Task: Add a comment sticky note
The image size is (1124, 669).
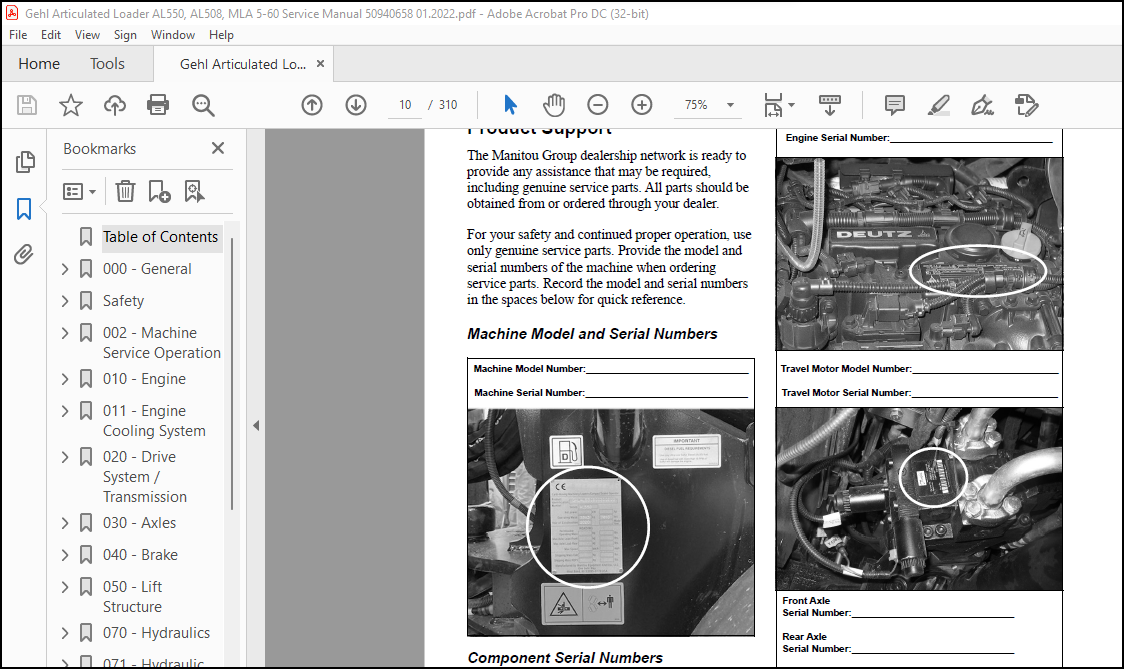Action: pyautogui.click(x=895, y=105)
